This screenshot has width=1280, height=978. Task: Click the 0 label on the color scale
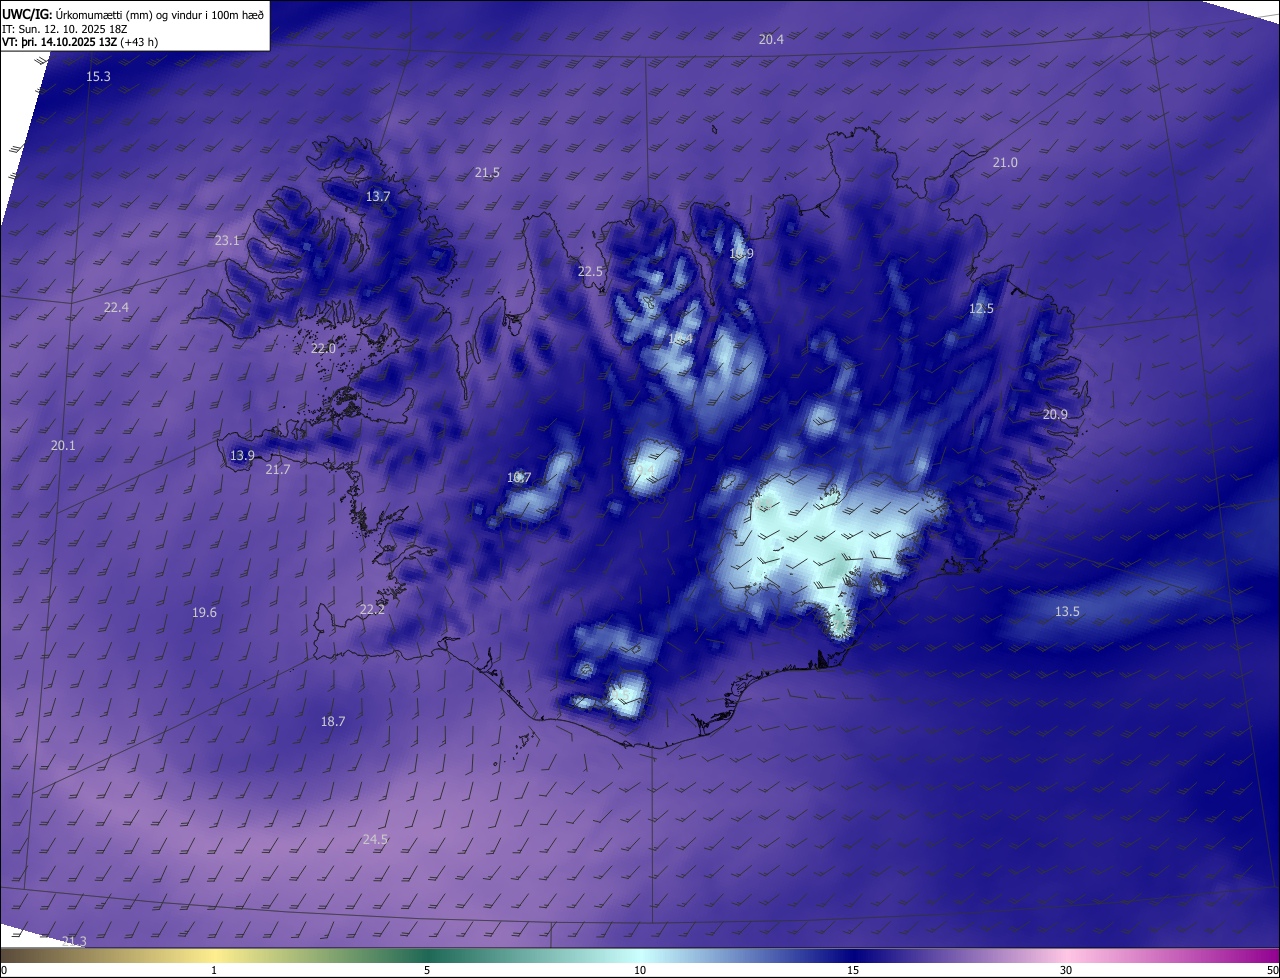pyautogui.click(x=4, y=971)
